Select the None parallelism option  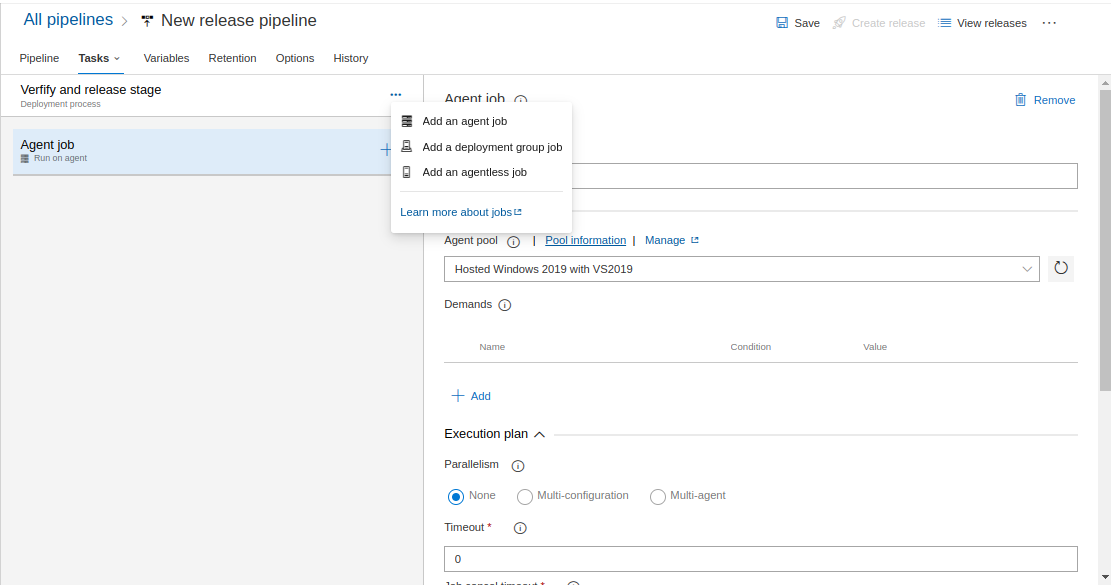point(456,497)
